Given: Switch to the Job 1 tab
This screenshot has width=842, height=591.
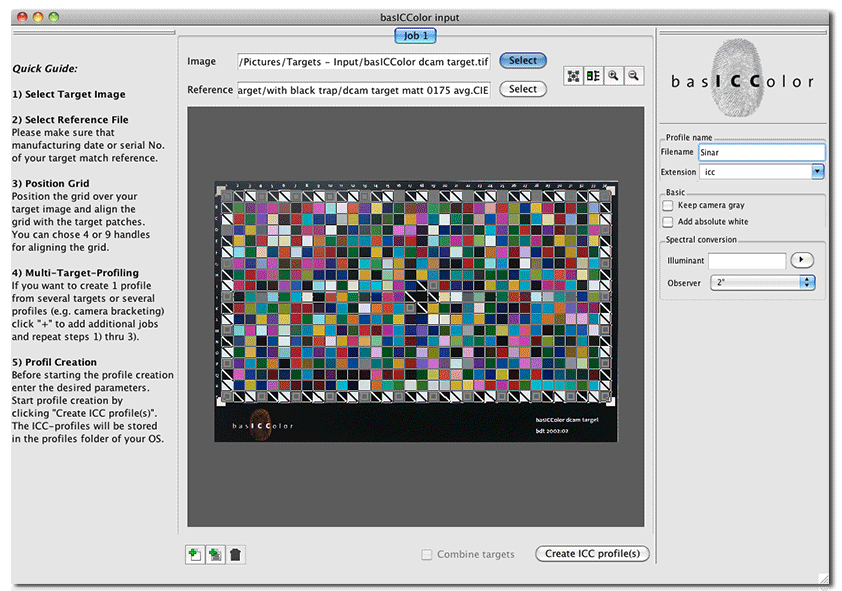Looking at the screenshot, I should [x=415, y=35].
